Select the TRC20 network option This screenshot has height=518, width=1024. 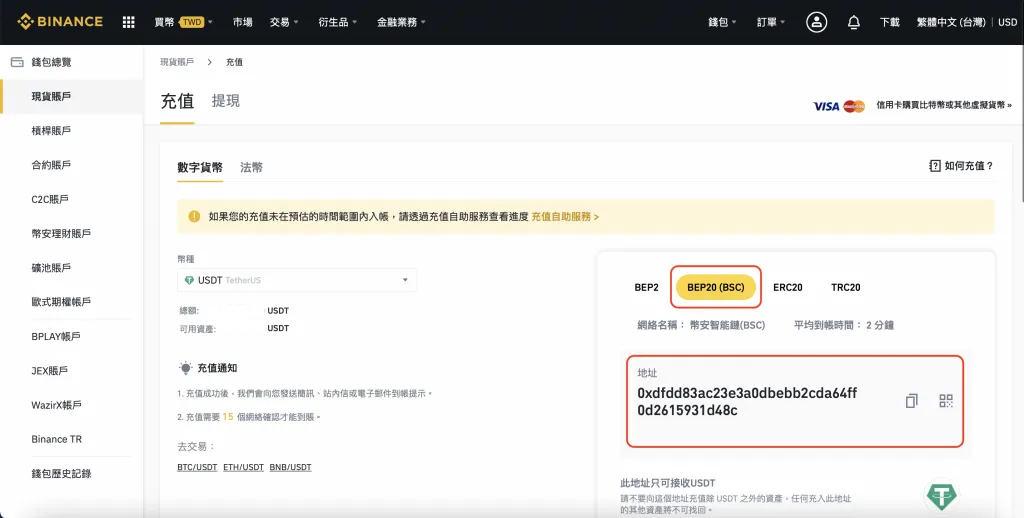845,288
